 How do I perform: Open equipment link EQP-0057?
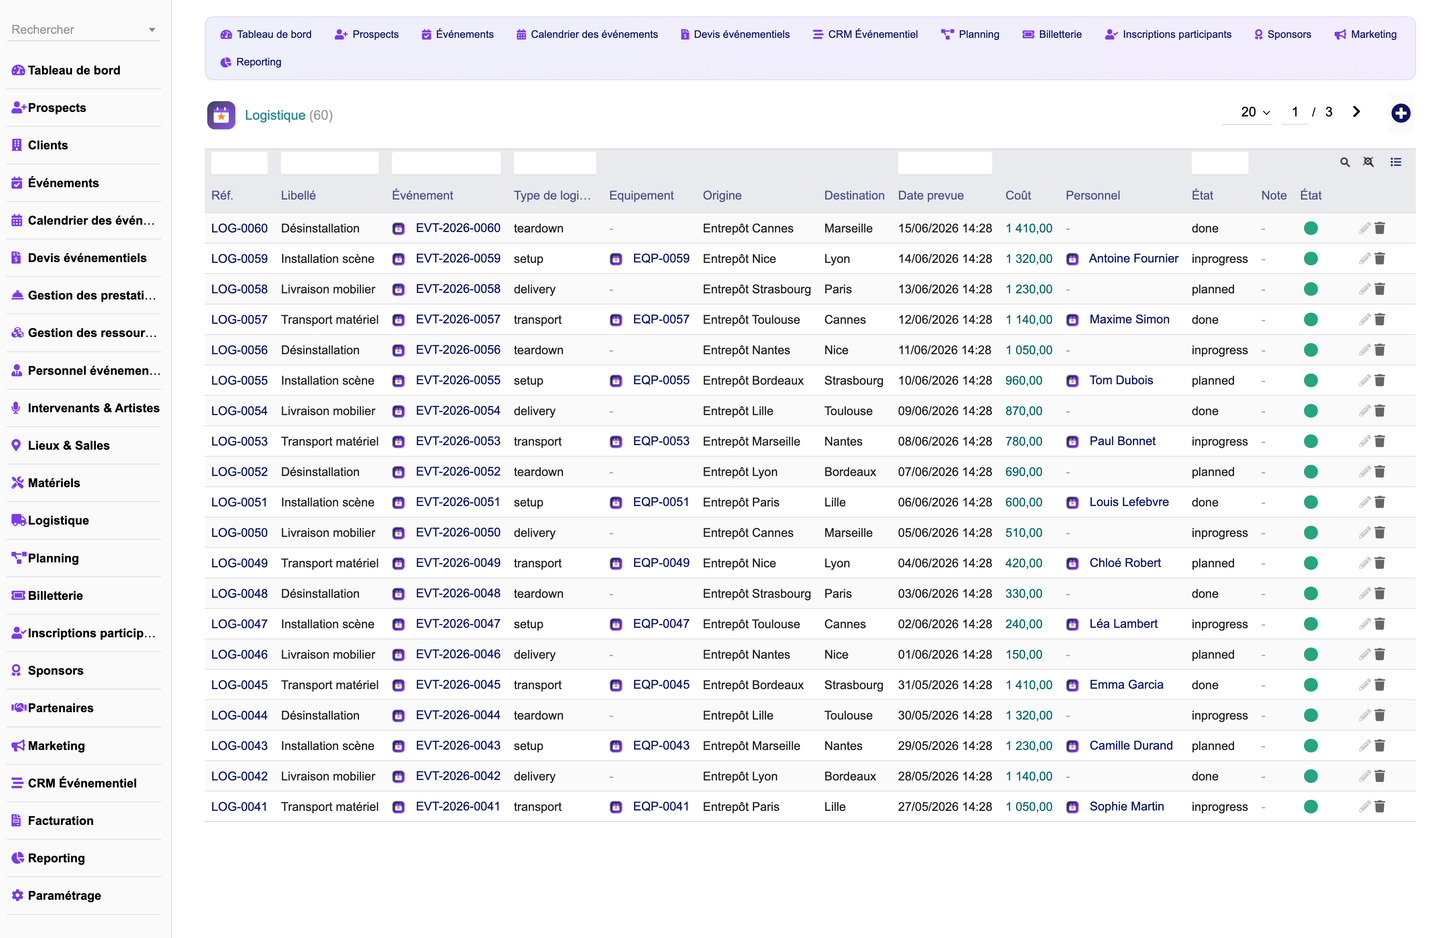pos(661,319)
